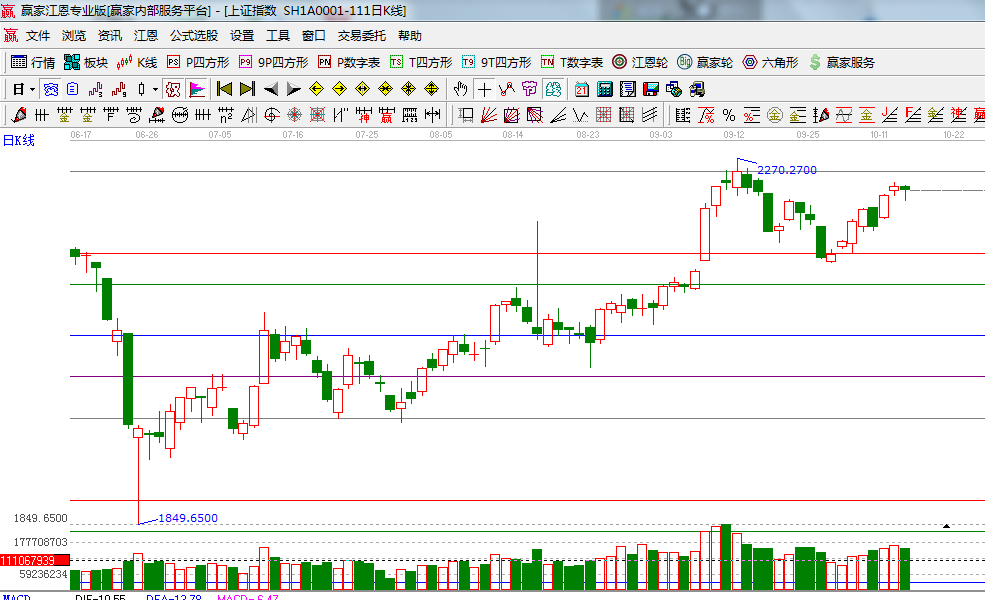Click the P四方形 toolbar button
The height and width of the screenshot is (600, 985).
click(x=199, y=62)
